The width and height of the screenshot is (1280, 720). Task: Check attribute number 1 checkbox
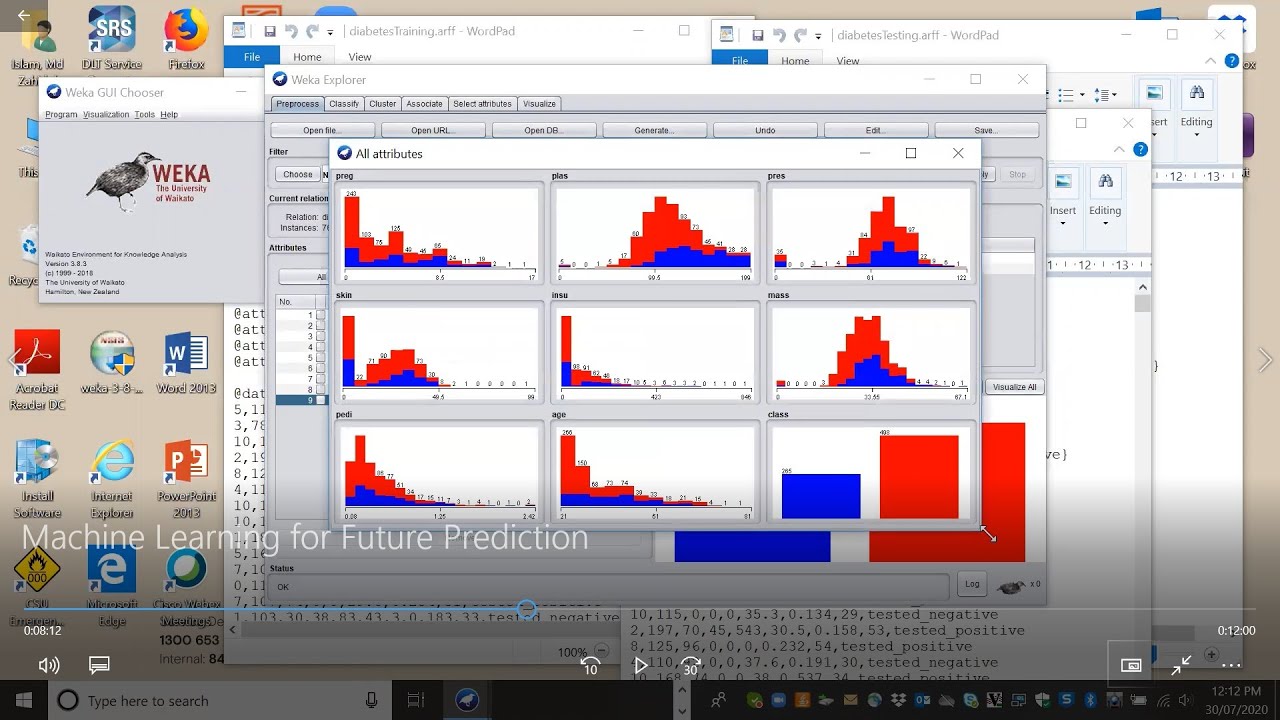point(321,315)
